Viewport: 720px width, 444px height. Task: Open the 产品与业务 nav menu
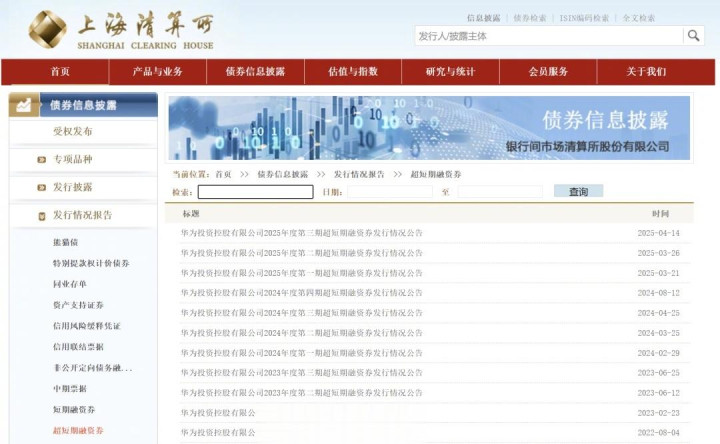coord(158,72)
